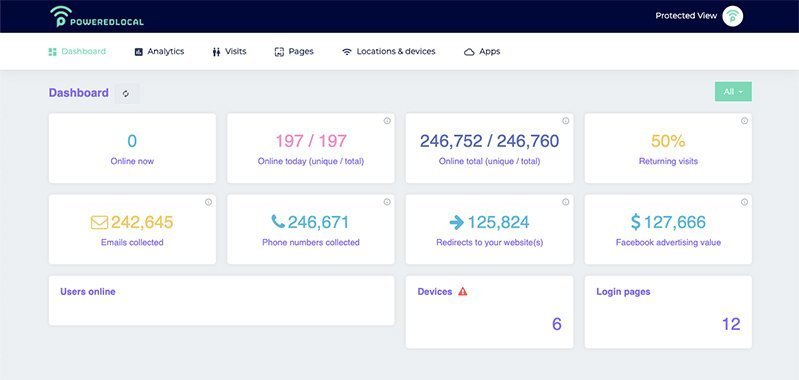
Task: Click Online today (unique / total) label
Action: click(x=311, y=161)
